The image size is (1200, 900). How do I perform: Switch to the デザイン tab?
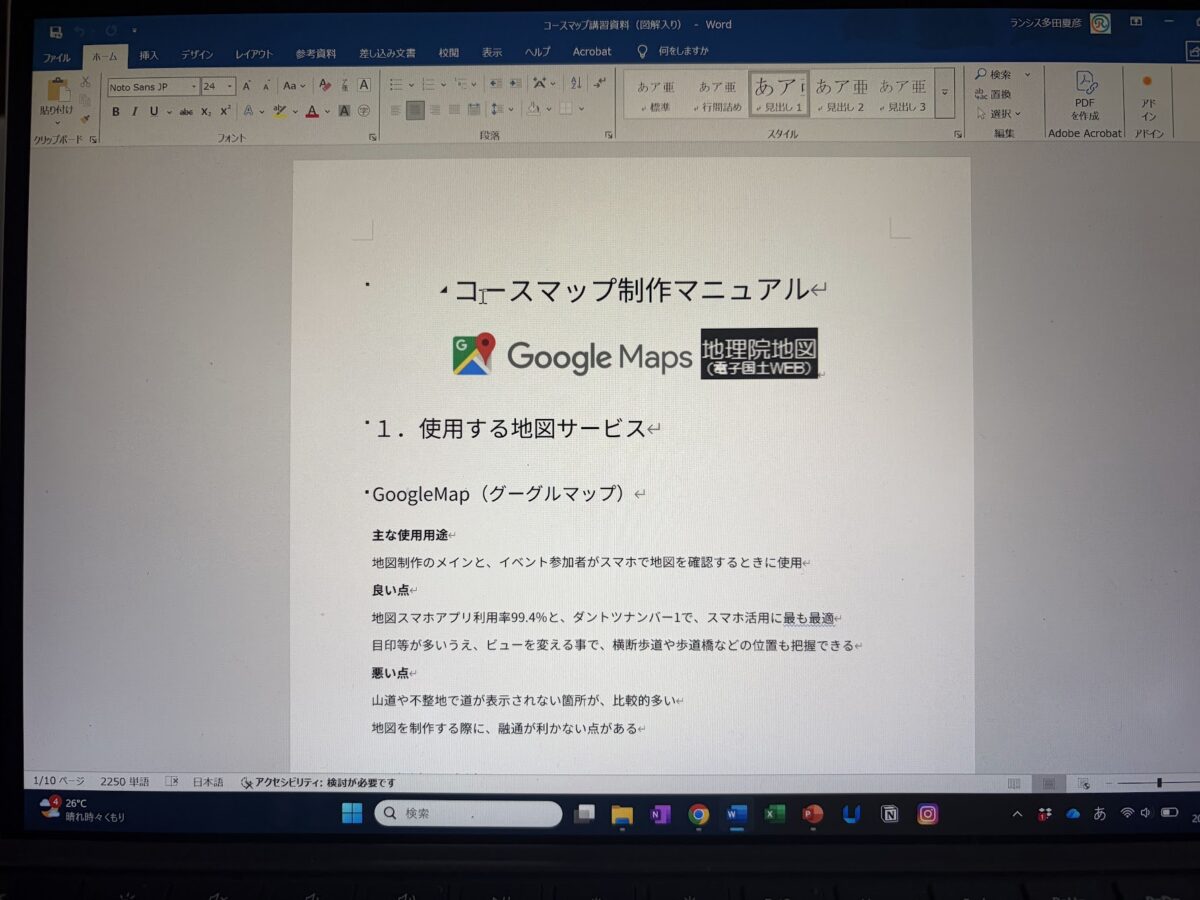[x=197, y=55]
